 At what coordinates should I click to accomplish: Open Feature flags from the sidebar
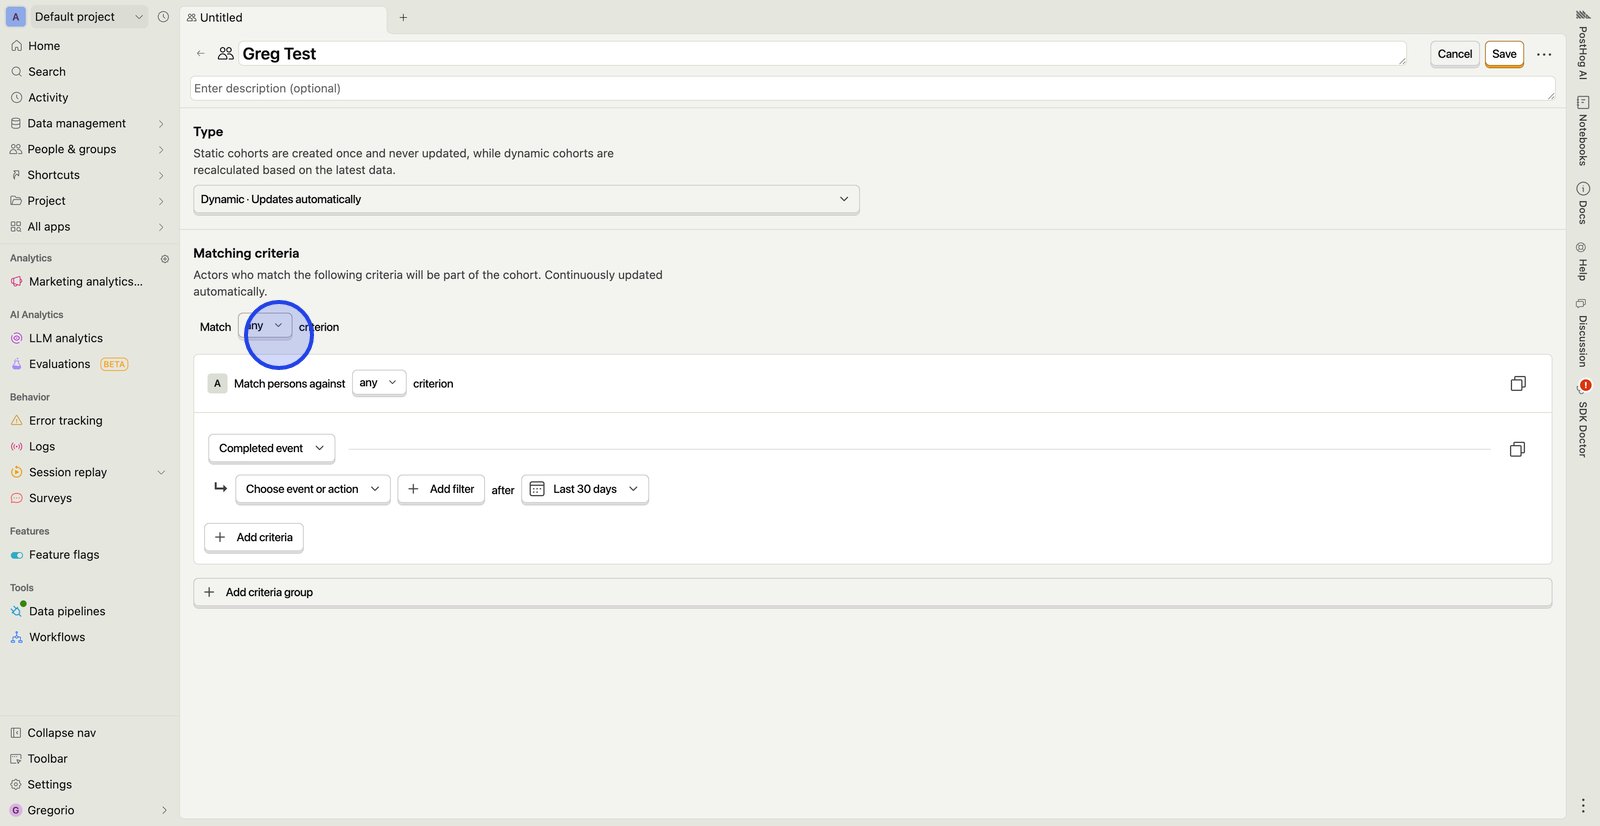coord(64,555)
